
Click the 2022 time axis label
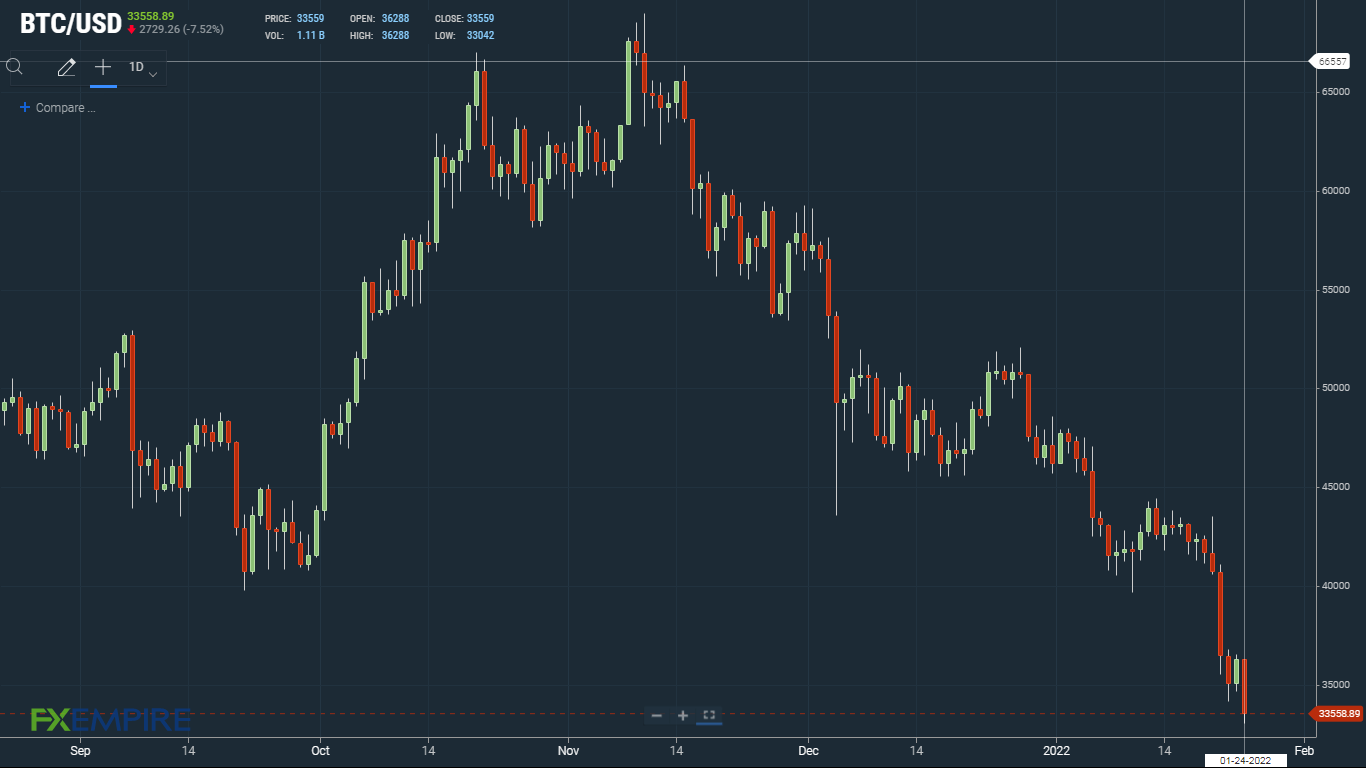coord(1057,750)
